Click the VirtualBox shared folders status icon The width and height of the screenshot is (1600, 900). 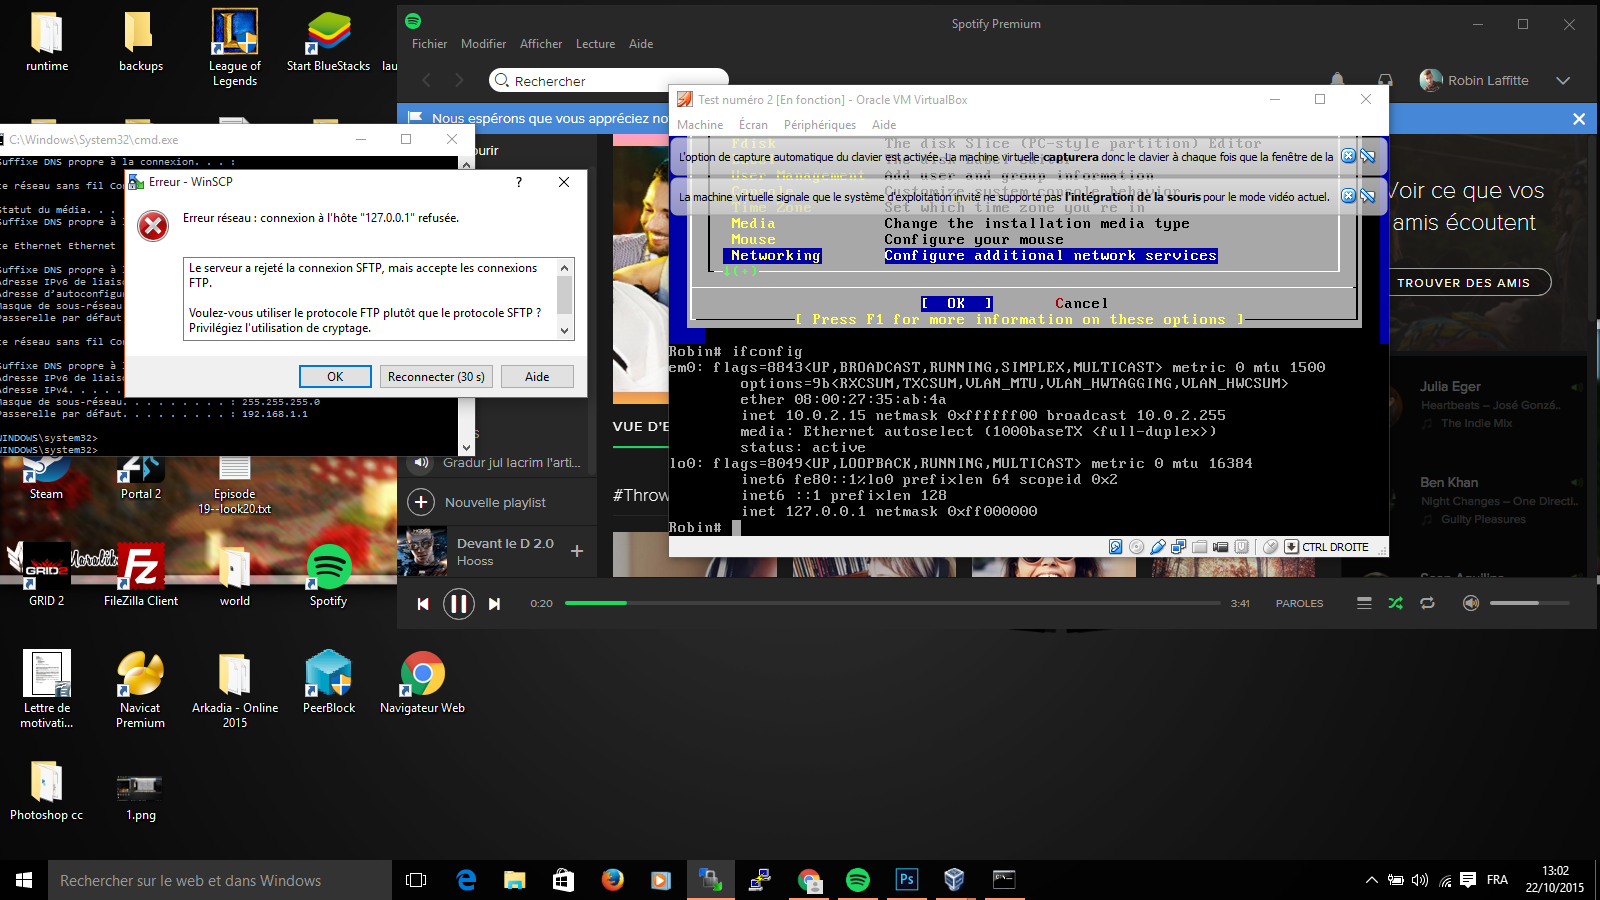1199,547
